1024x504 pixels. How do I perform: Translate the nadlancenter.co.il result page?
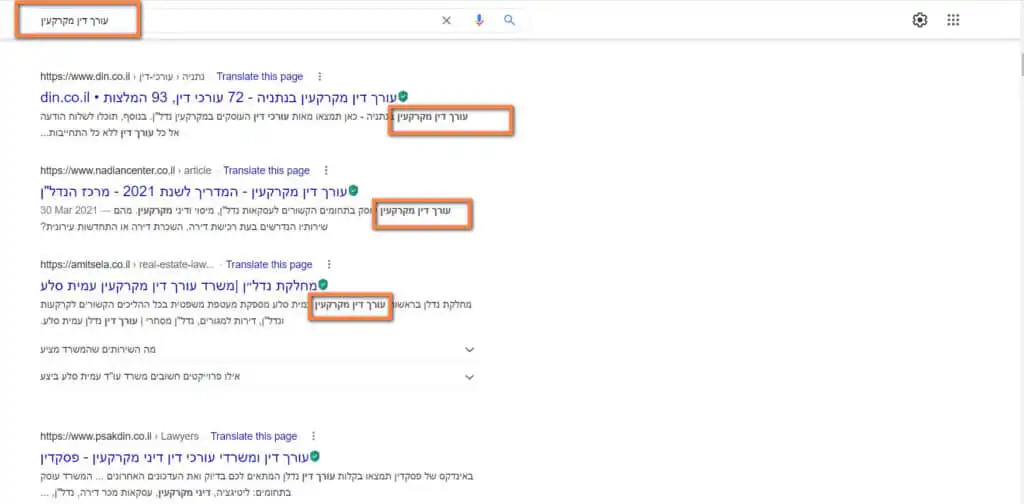click(266, 171)
